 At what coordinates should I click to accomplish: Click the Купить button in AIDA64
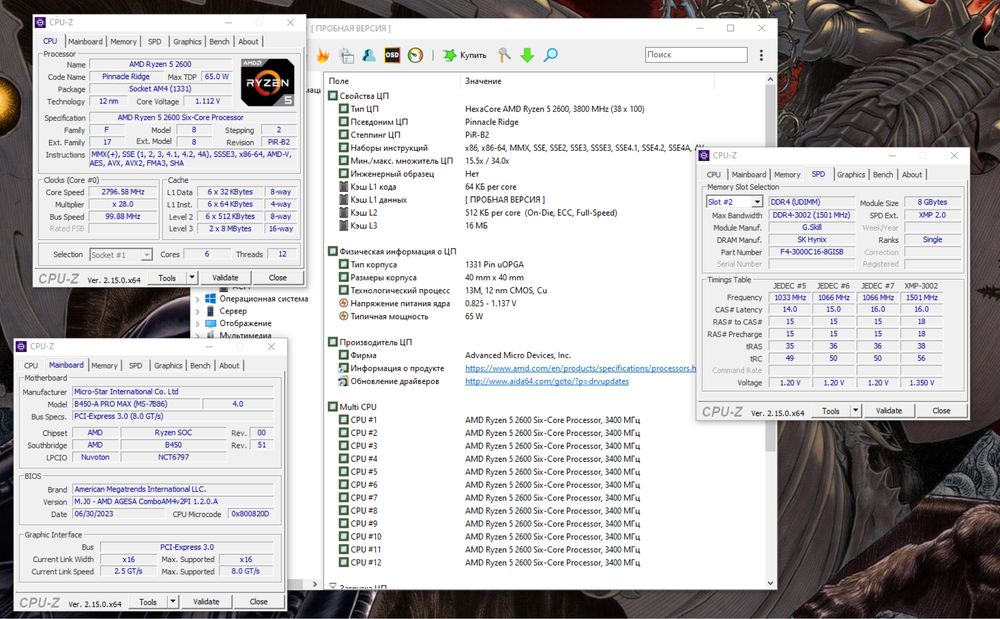(465, 55)
